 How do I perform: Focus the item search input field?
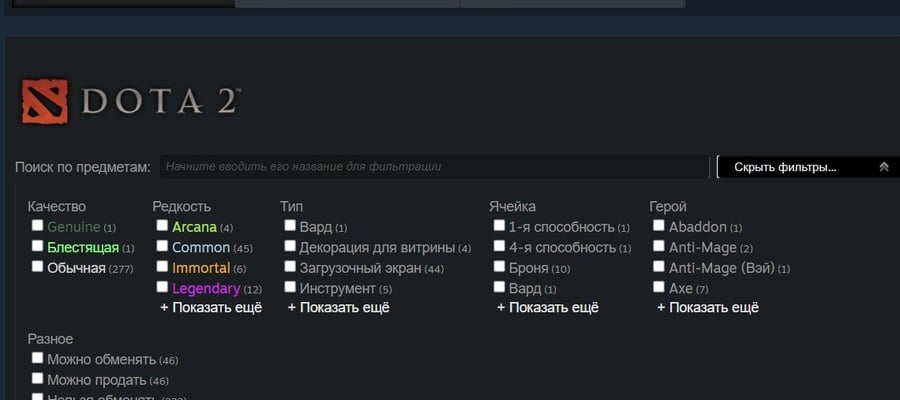click(435, 167)
